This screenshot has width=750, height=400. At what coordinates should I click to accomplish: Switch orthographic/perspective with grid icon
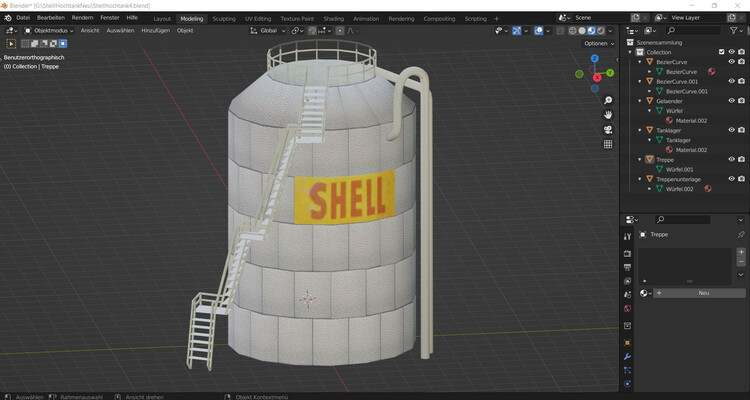point(608,144)
